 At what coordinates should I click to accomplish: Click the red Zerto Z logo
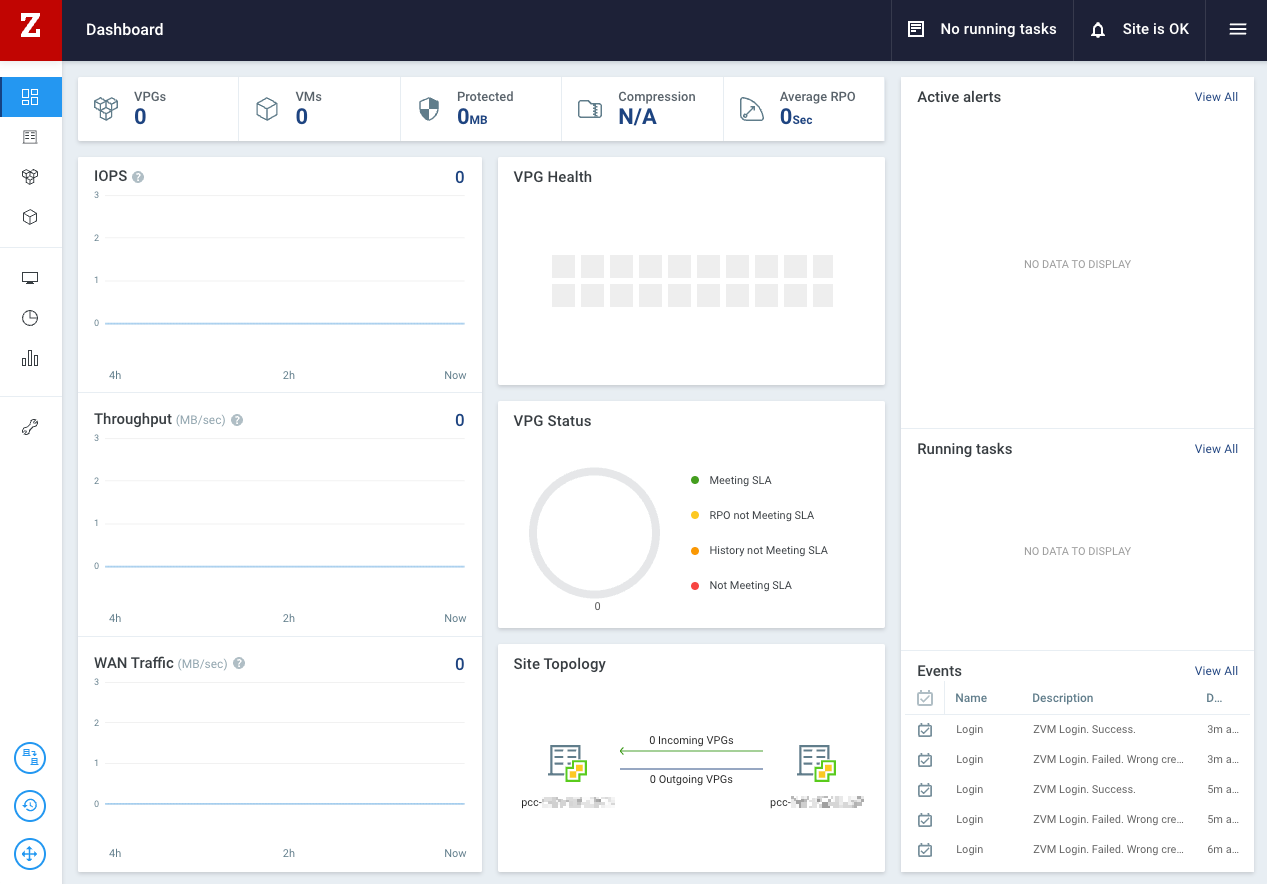[30, 29]
